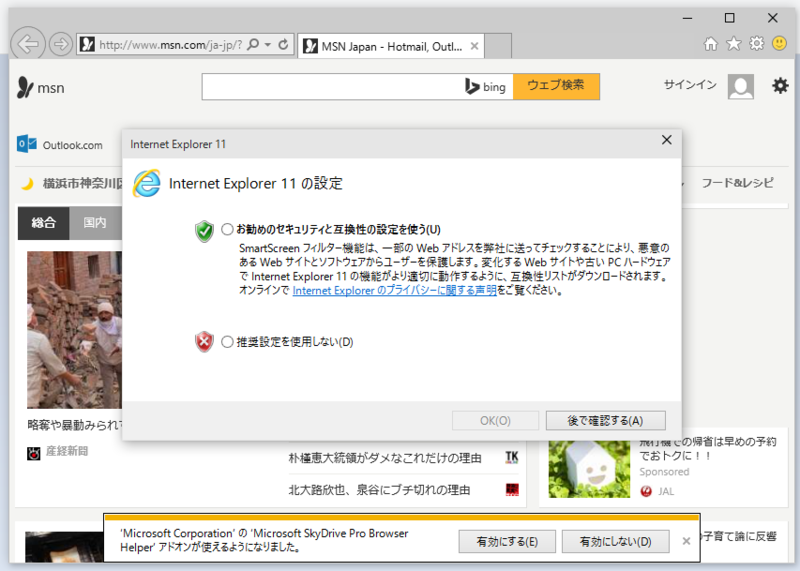800x571 pixels.
Task: Click the Refresh page icon
Action: point(283,44)
